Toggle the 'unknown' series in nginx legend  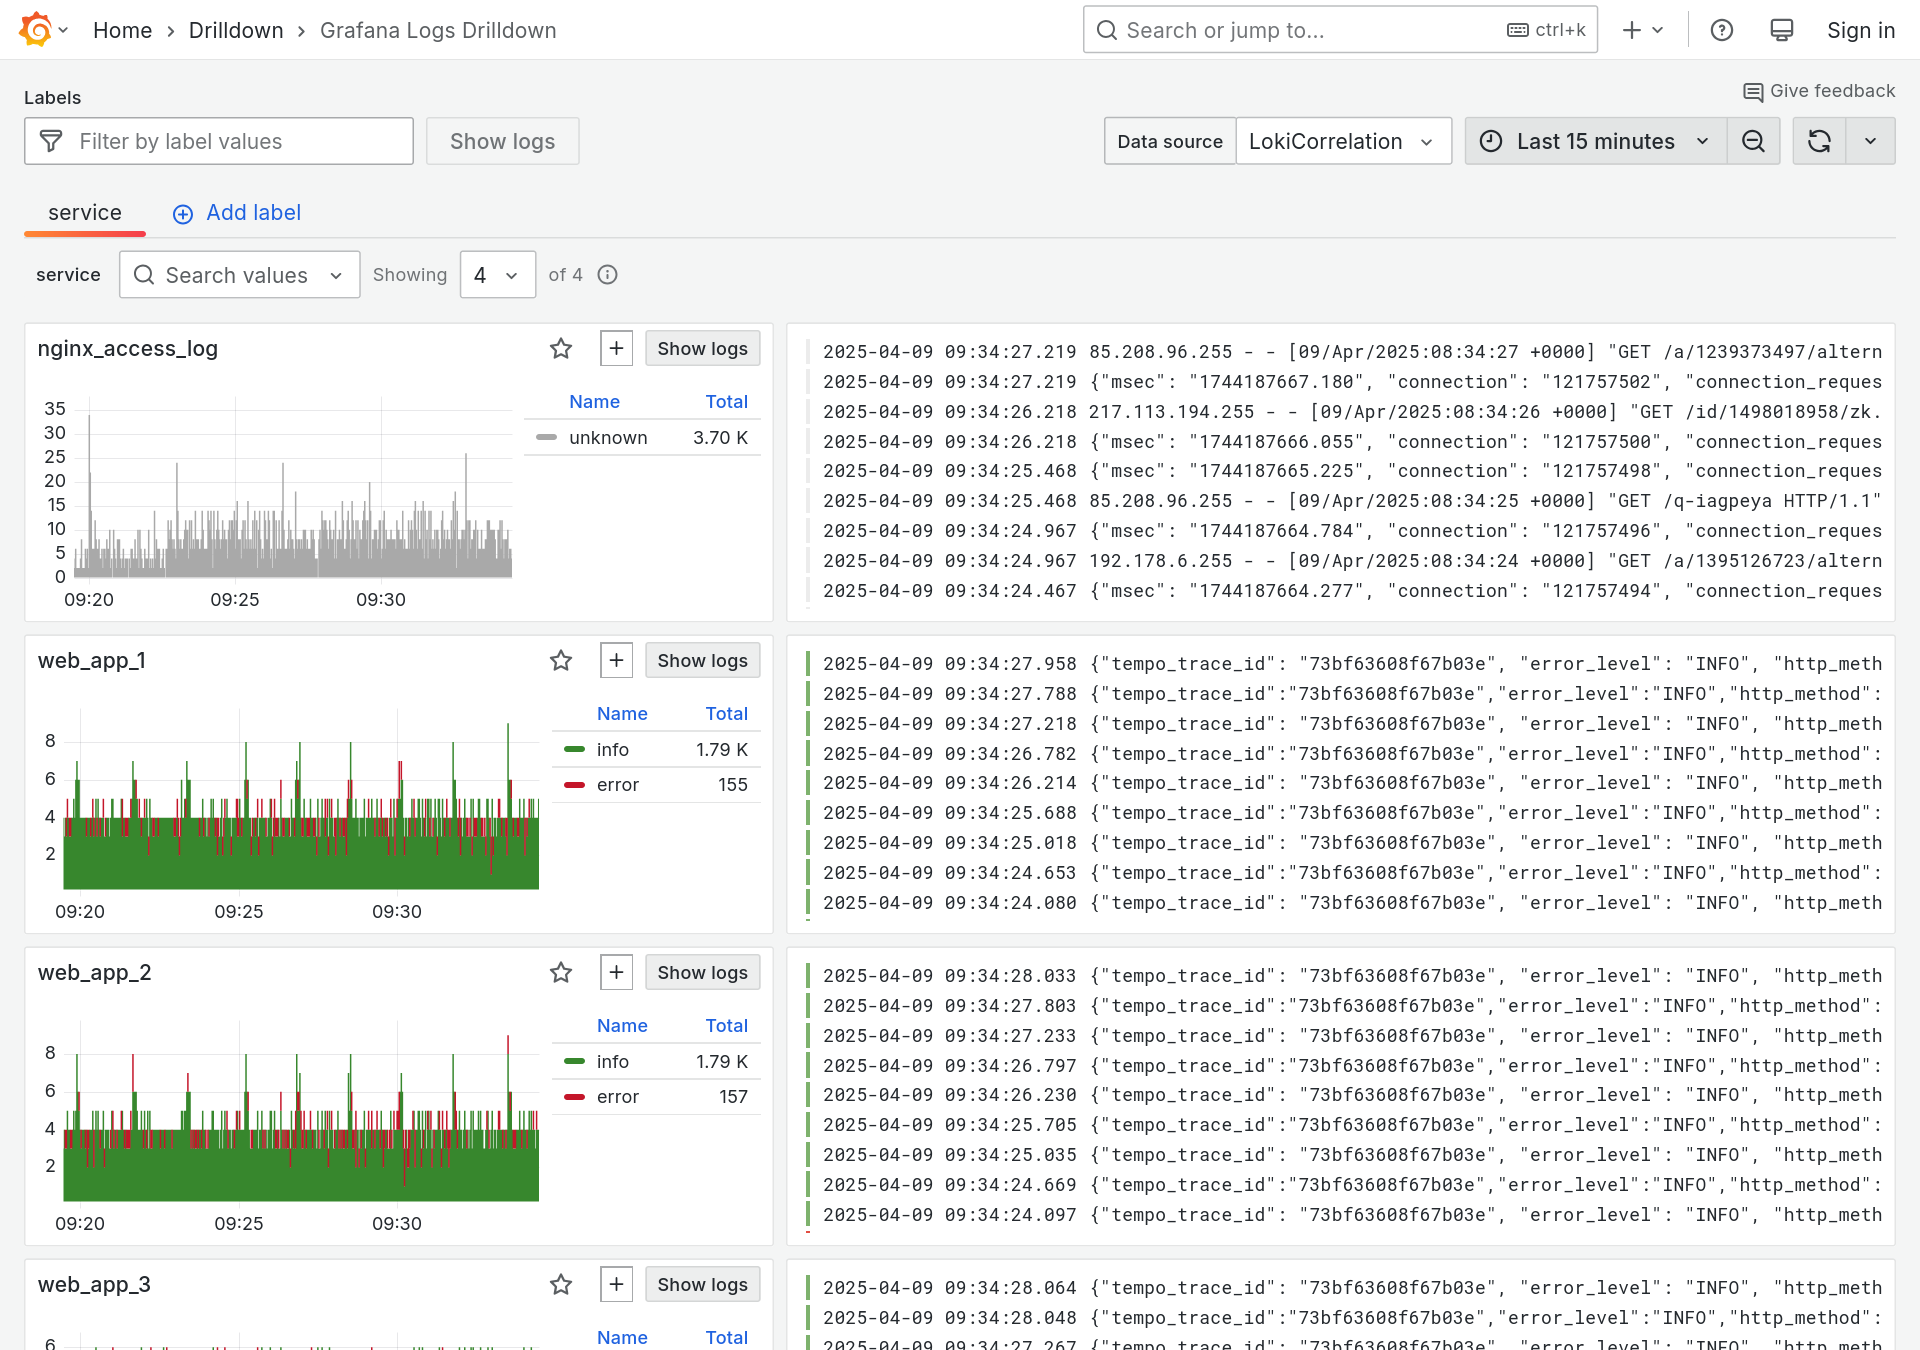click(x=608, y=437)
